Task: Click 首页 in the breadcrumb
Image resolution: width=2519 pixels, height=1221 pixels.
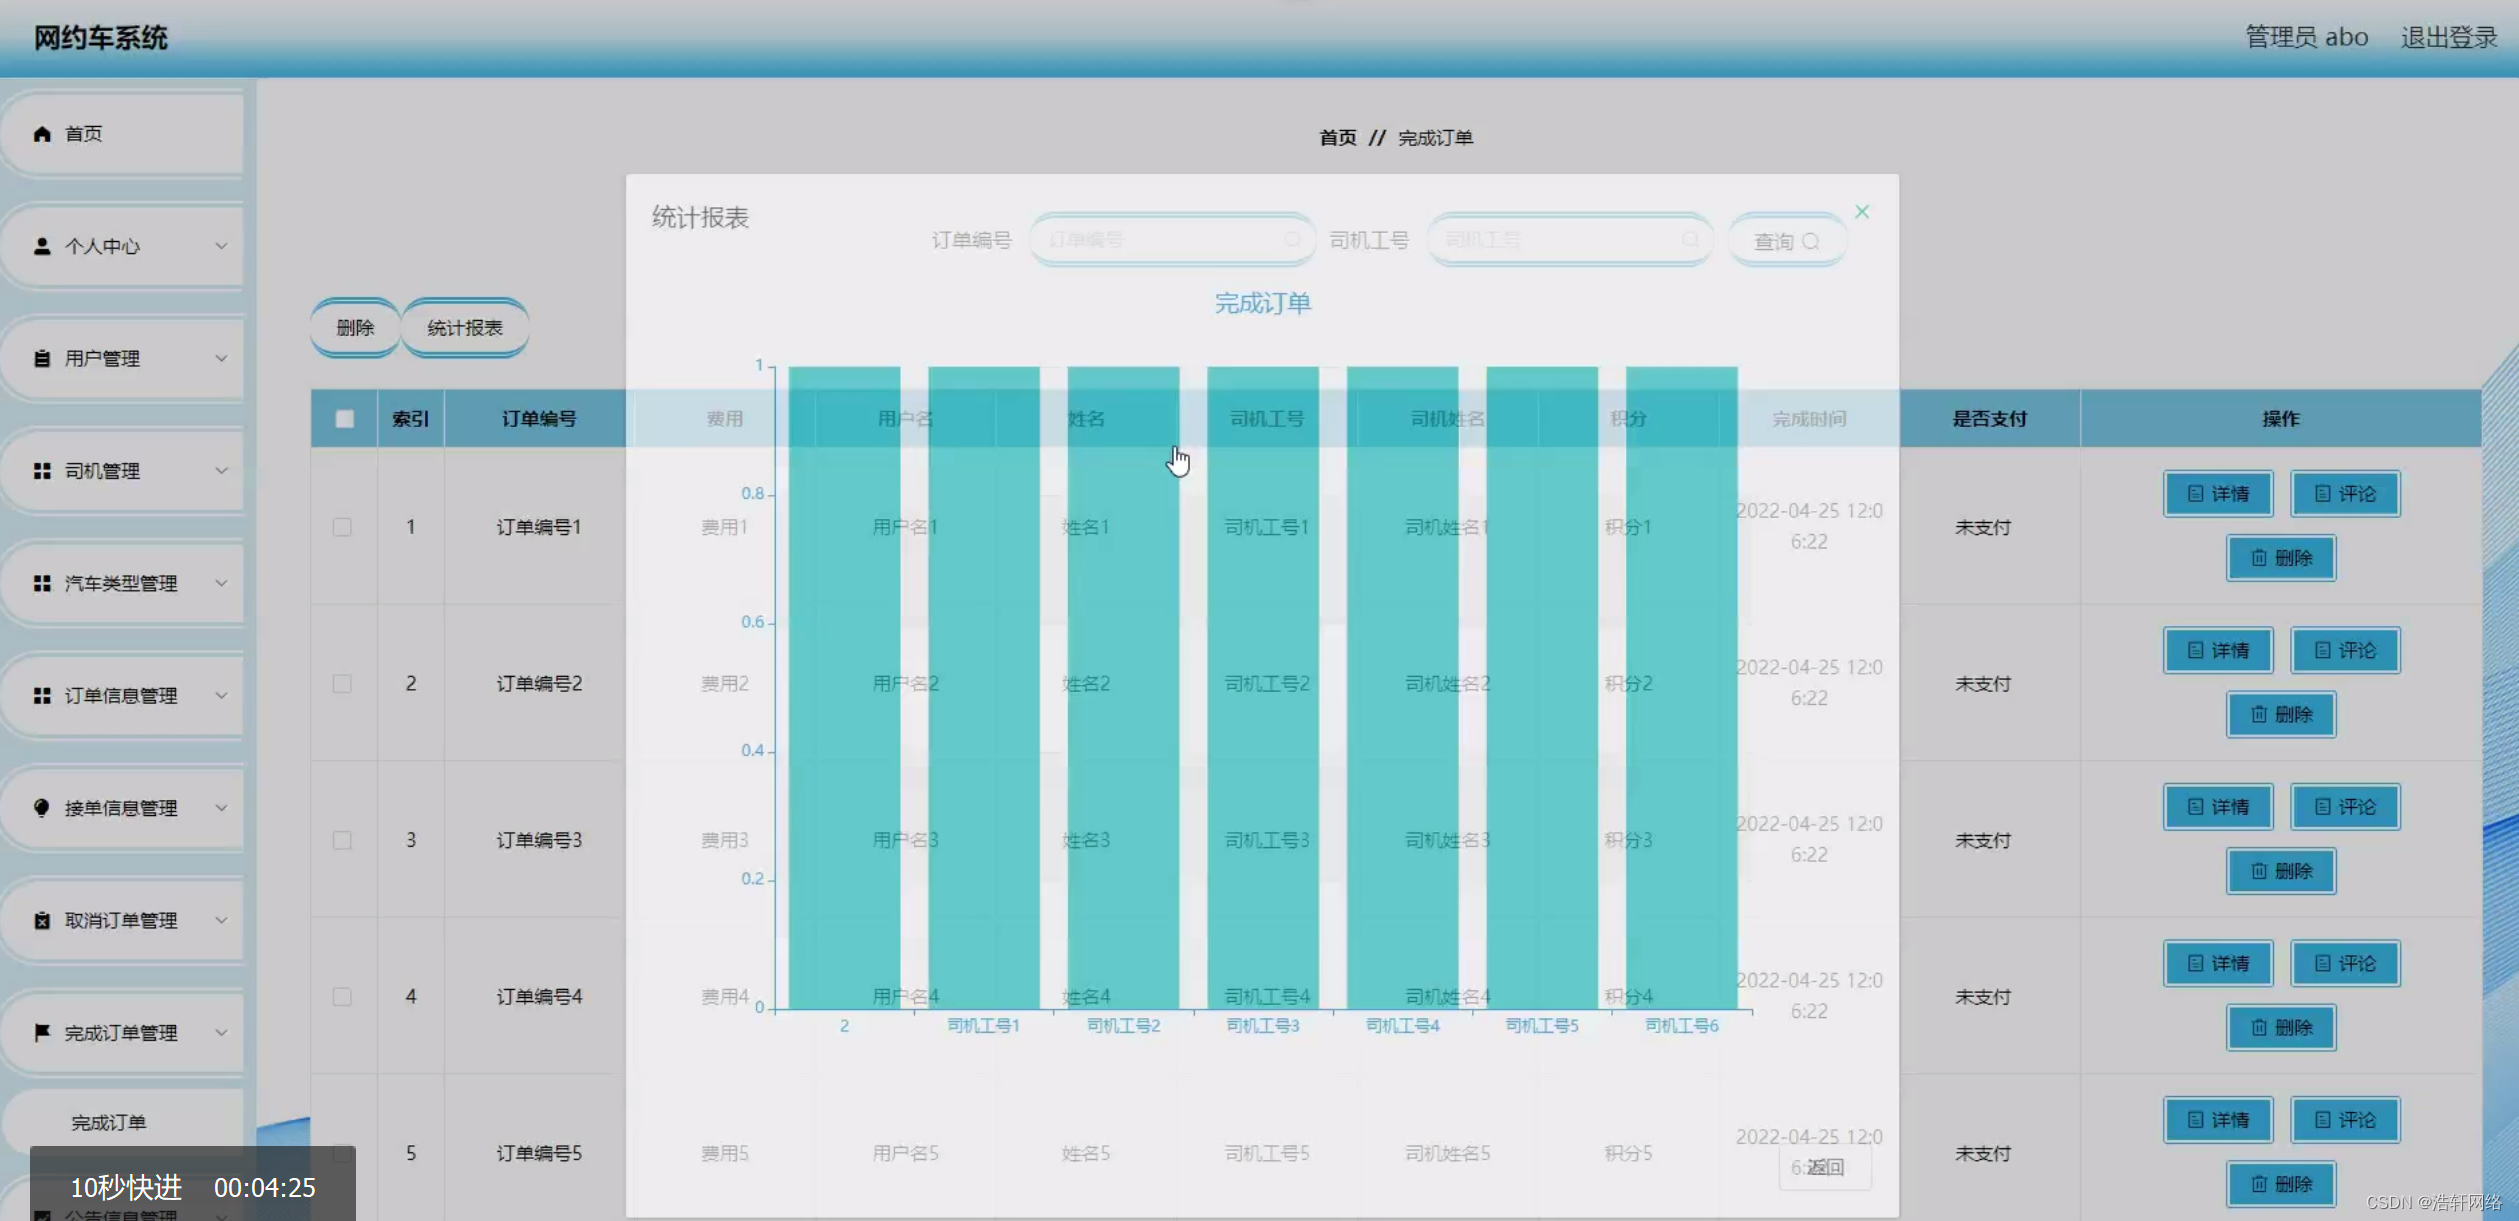Action: coord(1337,138)
